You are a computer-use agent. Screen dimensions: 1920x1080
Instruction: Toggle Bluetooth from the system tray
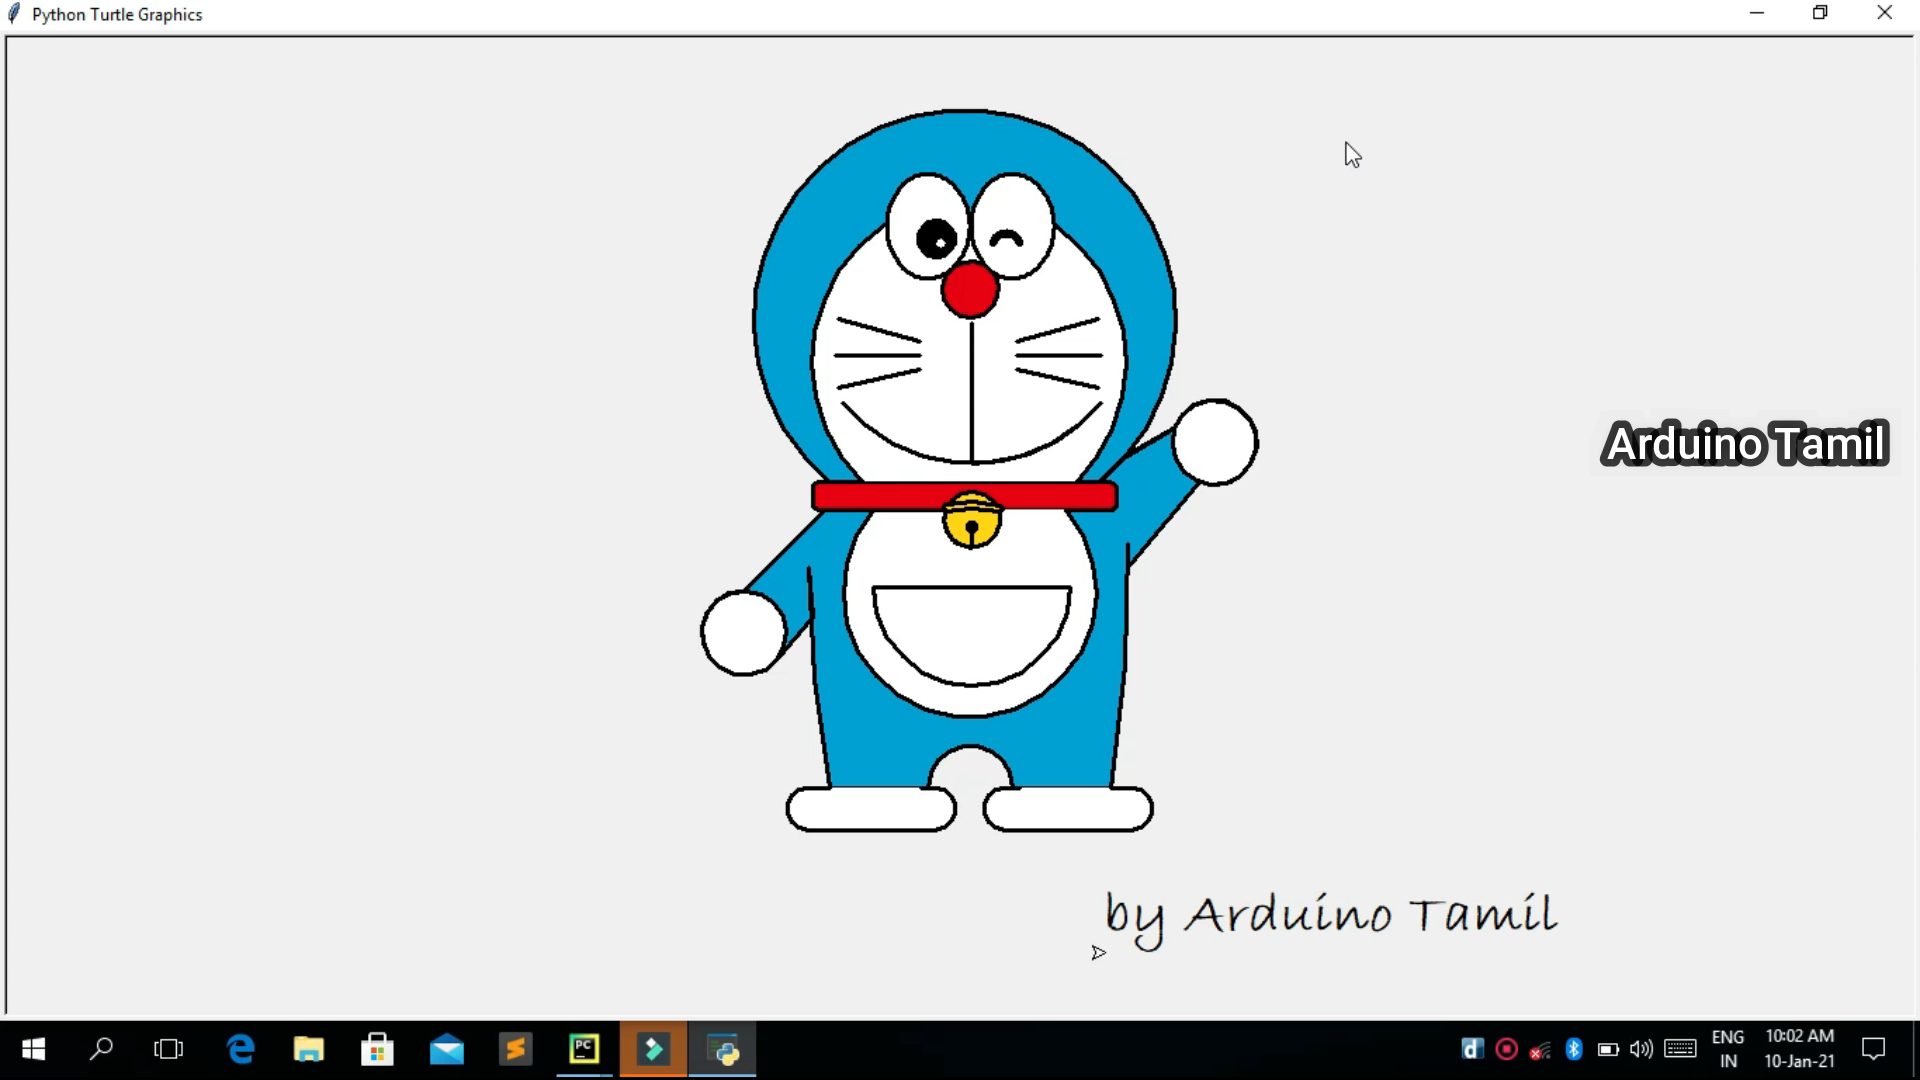pos(1574,1049)
